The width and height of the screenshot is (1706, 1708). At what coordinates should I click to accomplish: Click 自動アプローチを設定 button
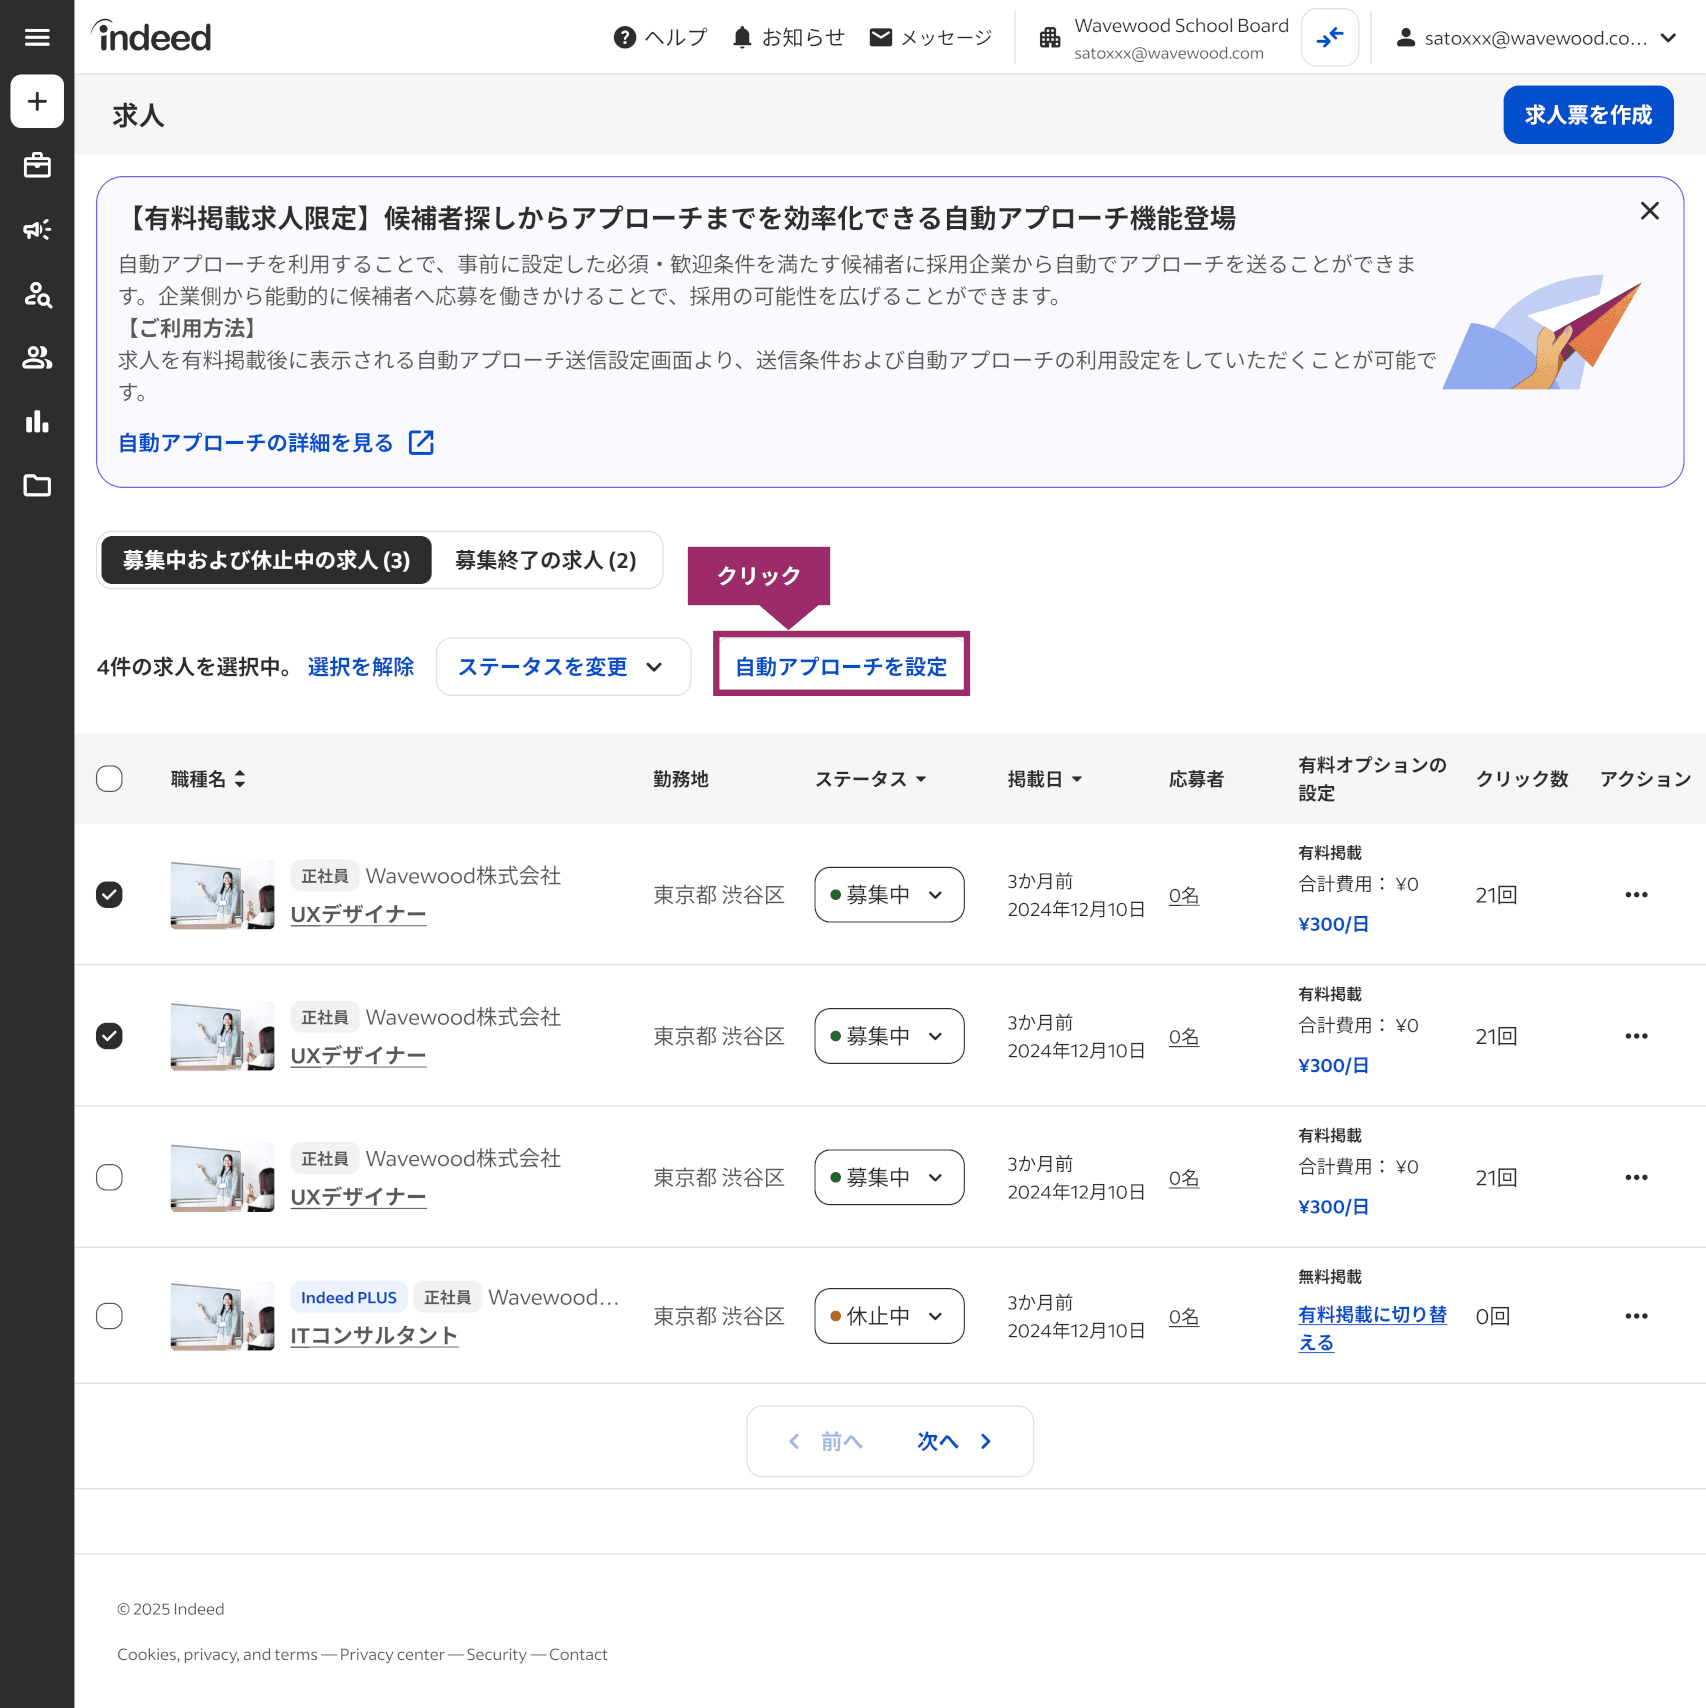(840, 667)
